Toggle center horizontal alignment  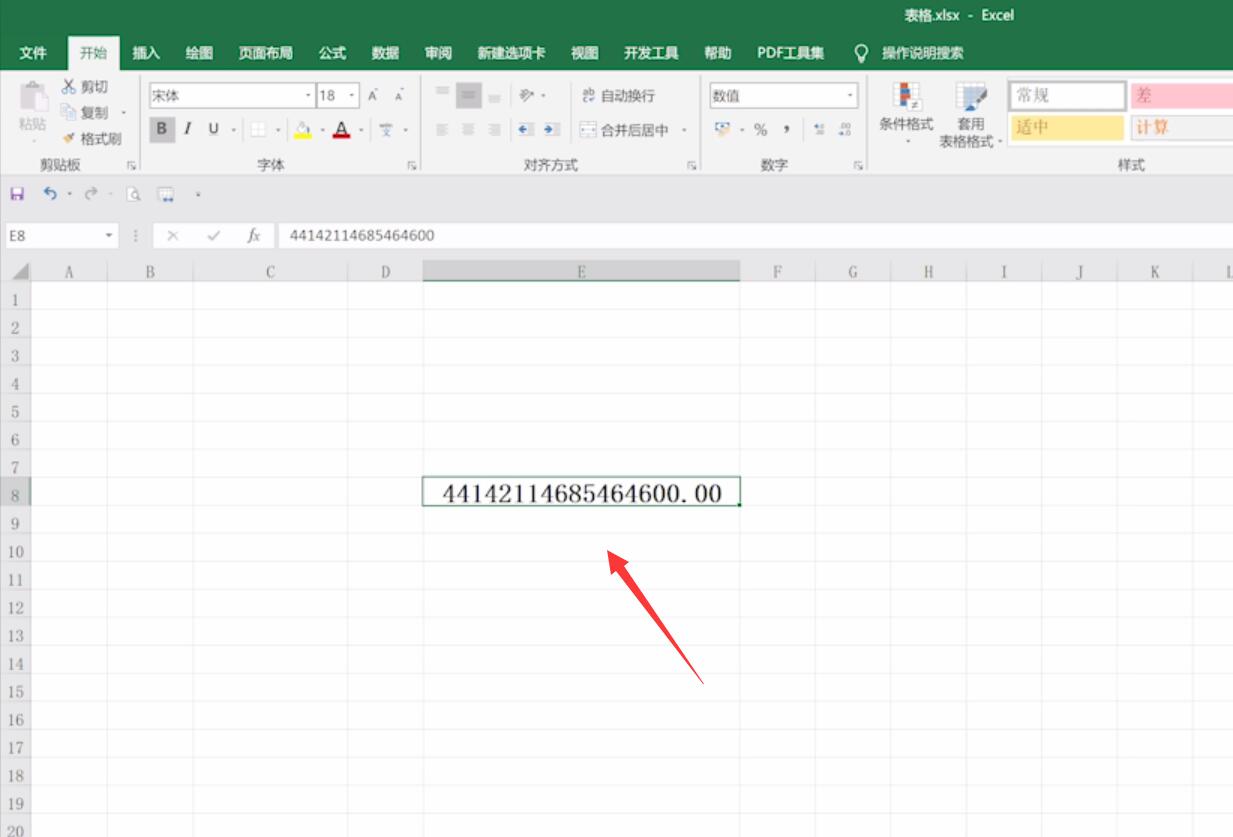[x=468, y=129]
